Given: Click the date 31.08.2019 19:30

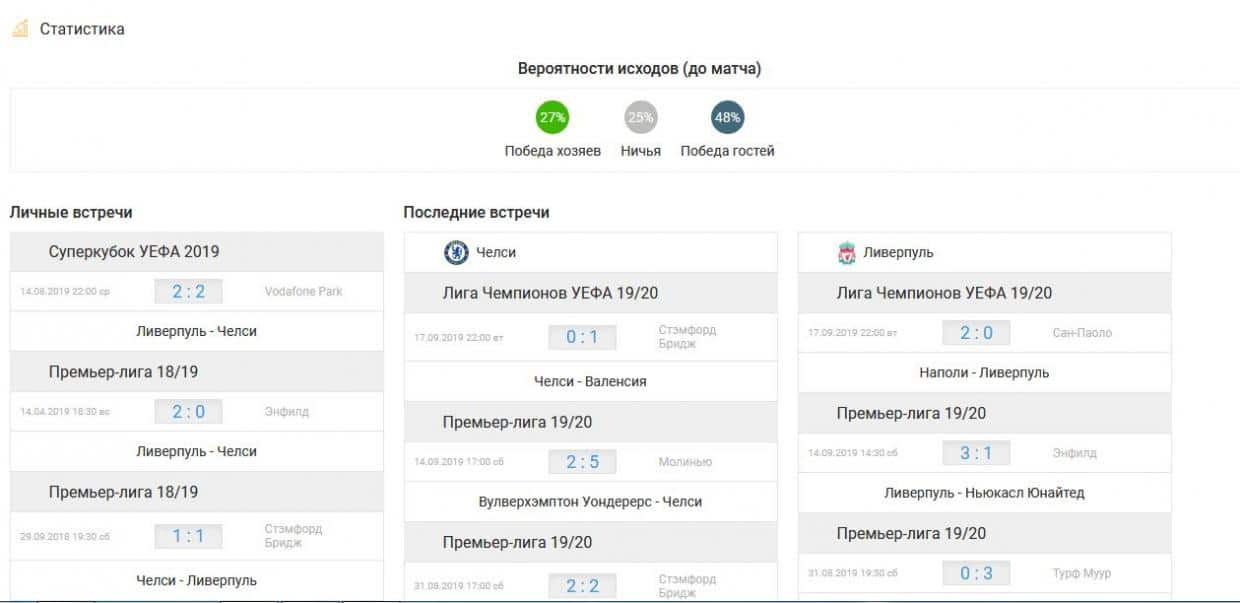Looking at the screenshot, I should (853, 573).
